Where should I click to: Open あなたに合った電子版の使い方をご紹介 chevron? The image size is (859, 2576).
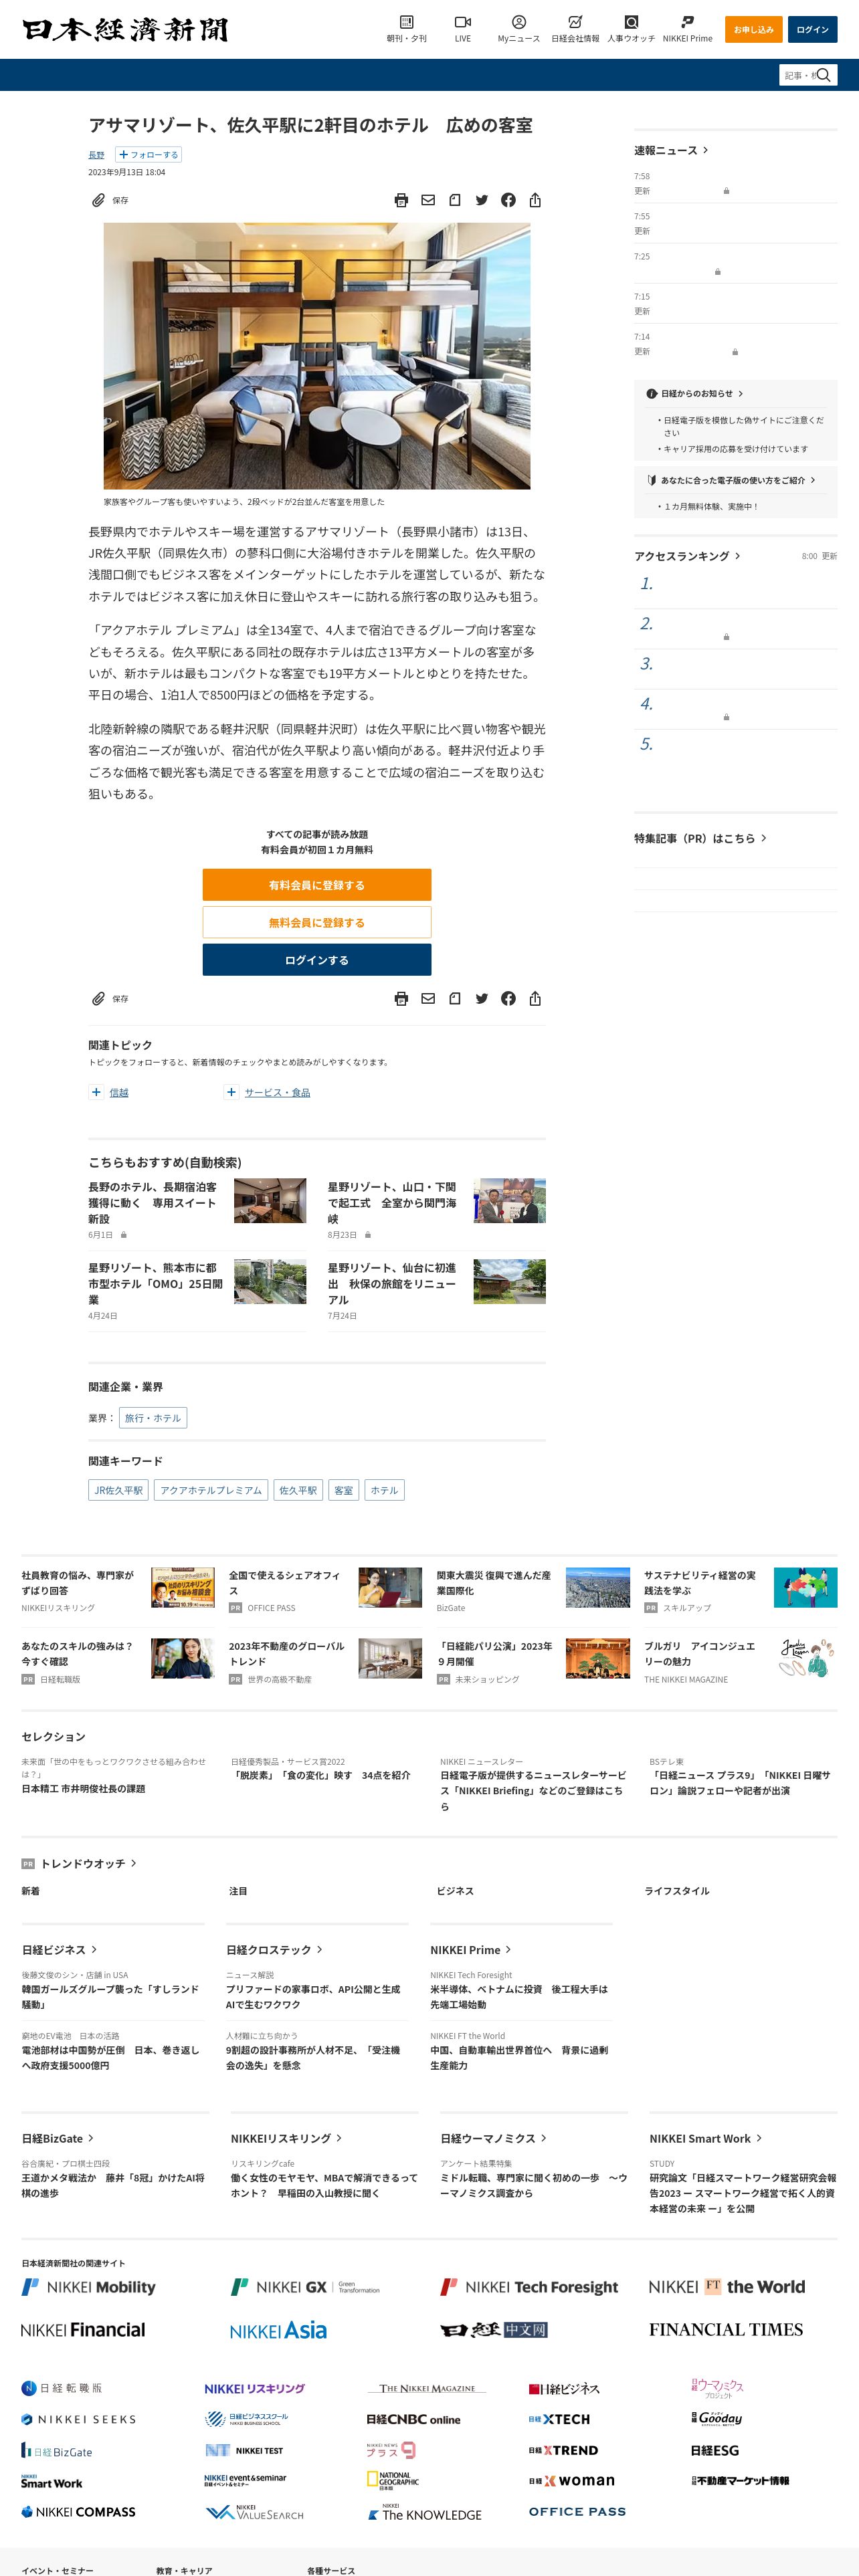pyautogui.click(x=813, y=480)
